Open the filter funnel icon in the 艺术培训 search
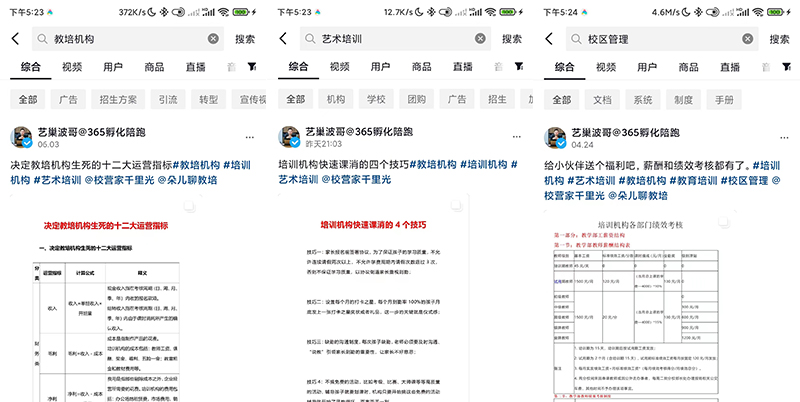 [x=519, y=67]
